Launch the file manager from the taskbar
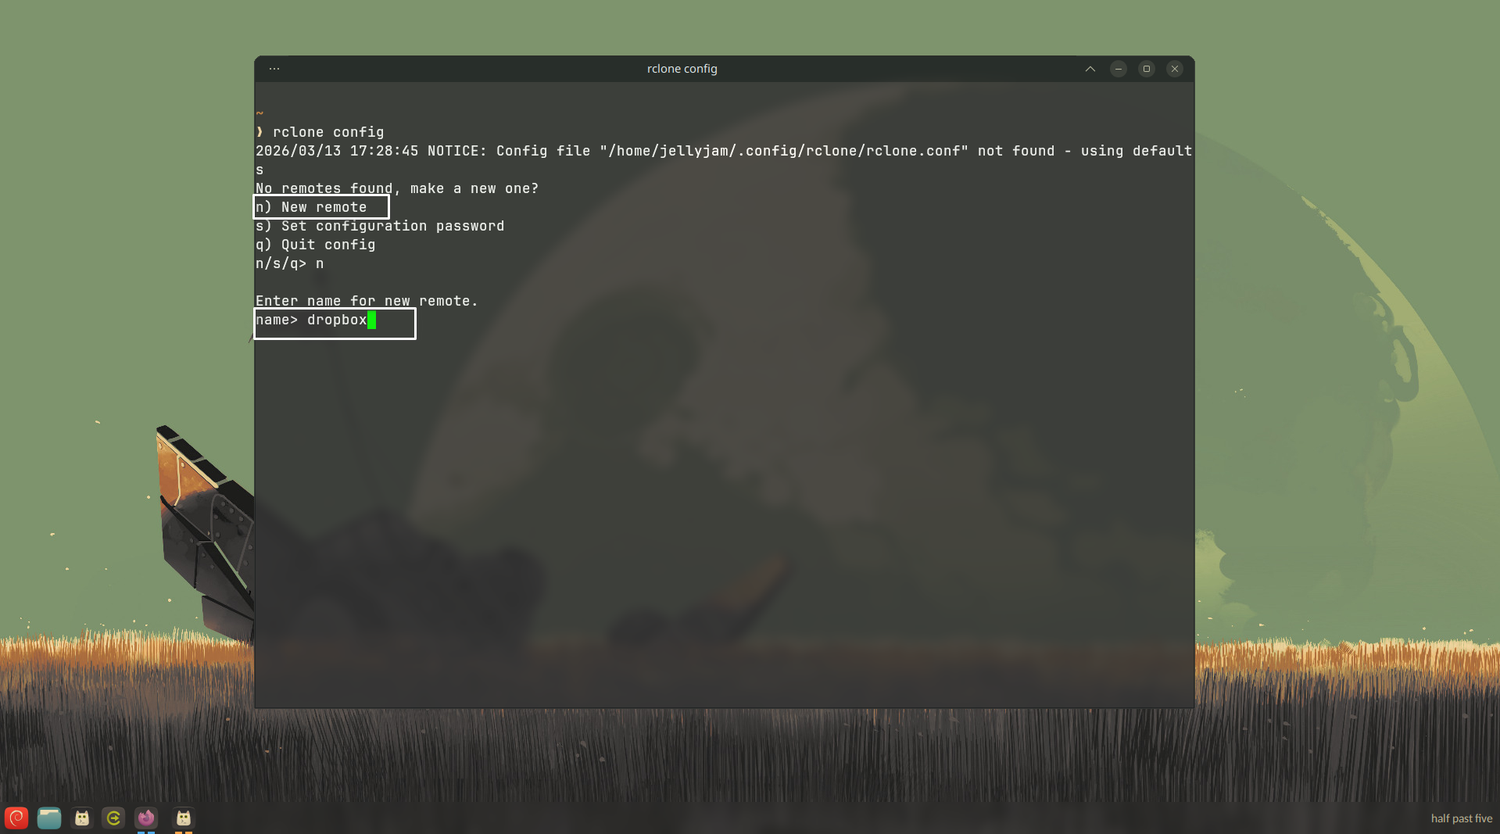1500x834 pixels. pos(49,818)
